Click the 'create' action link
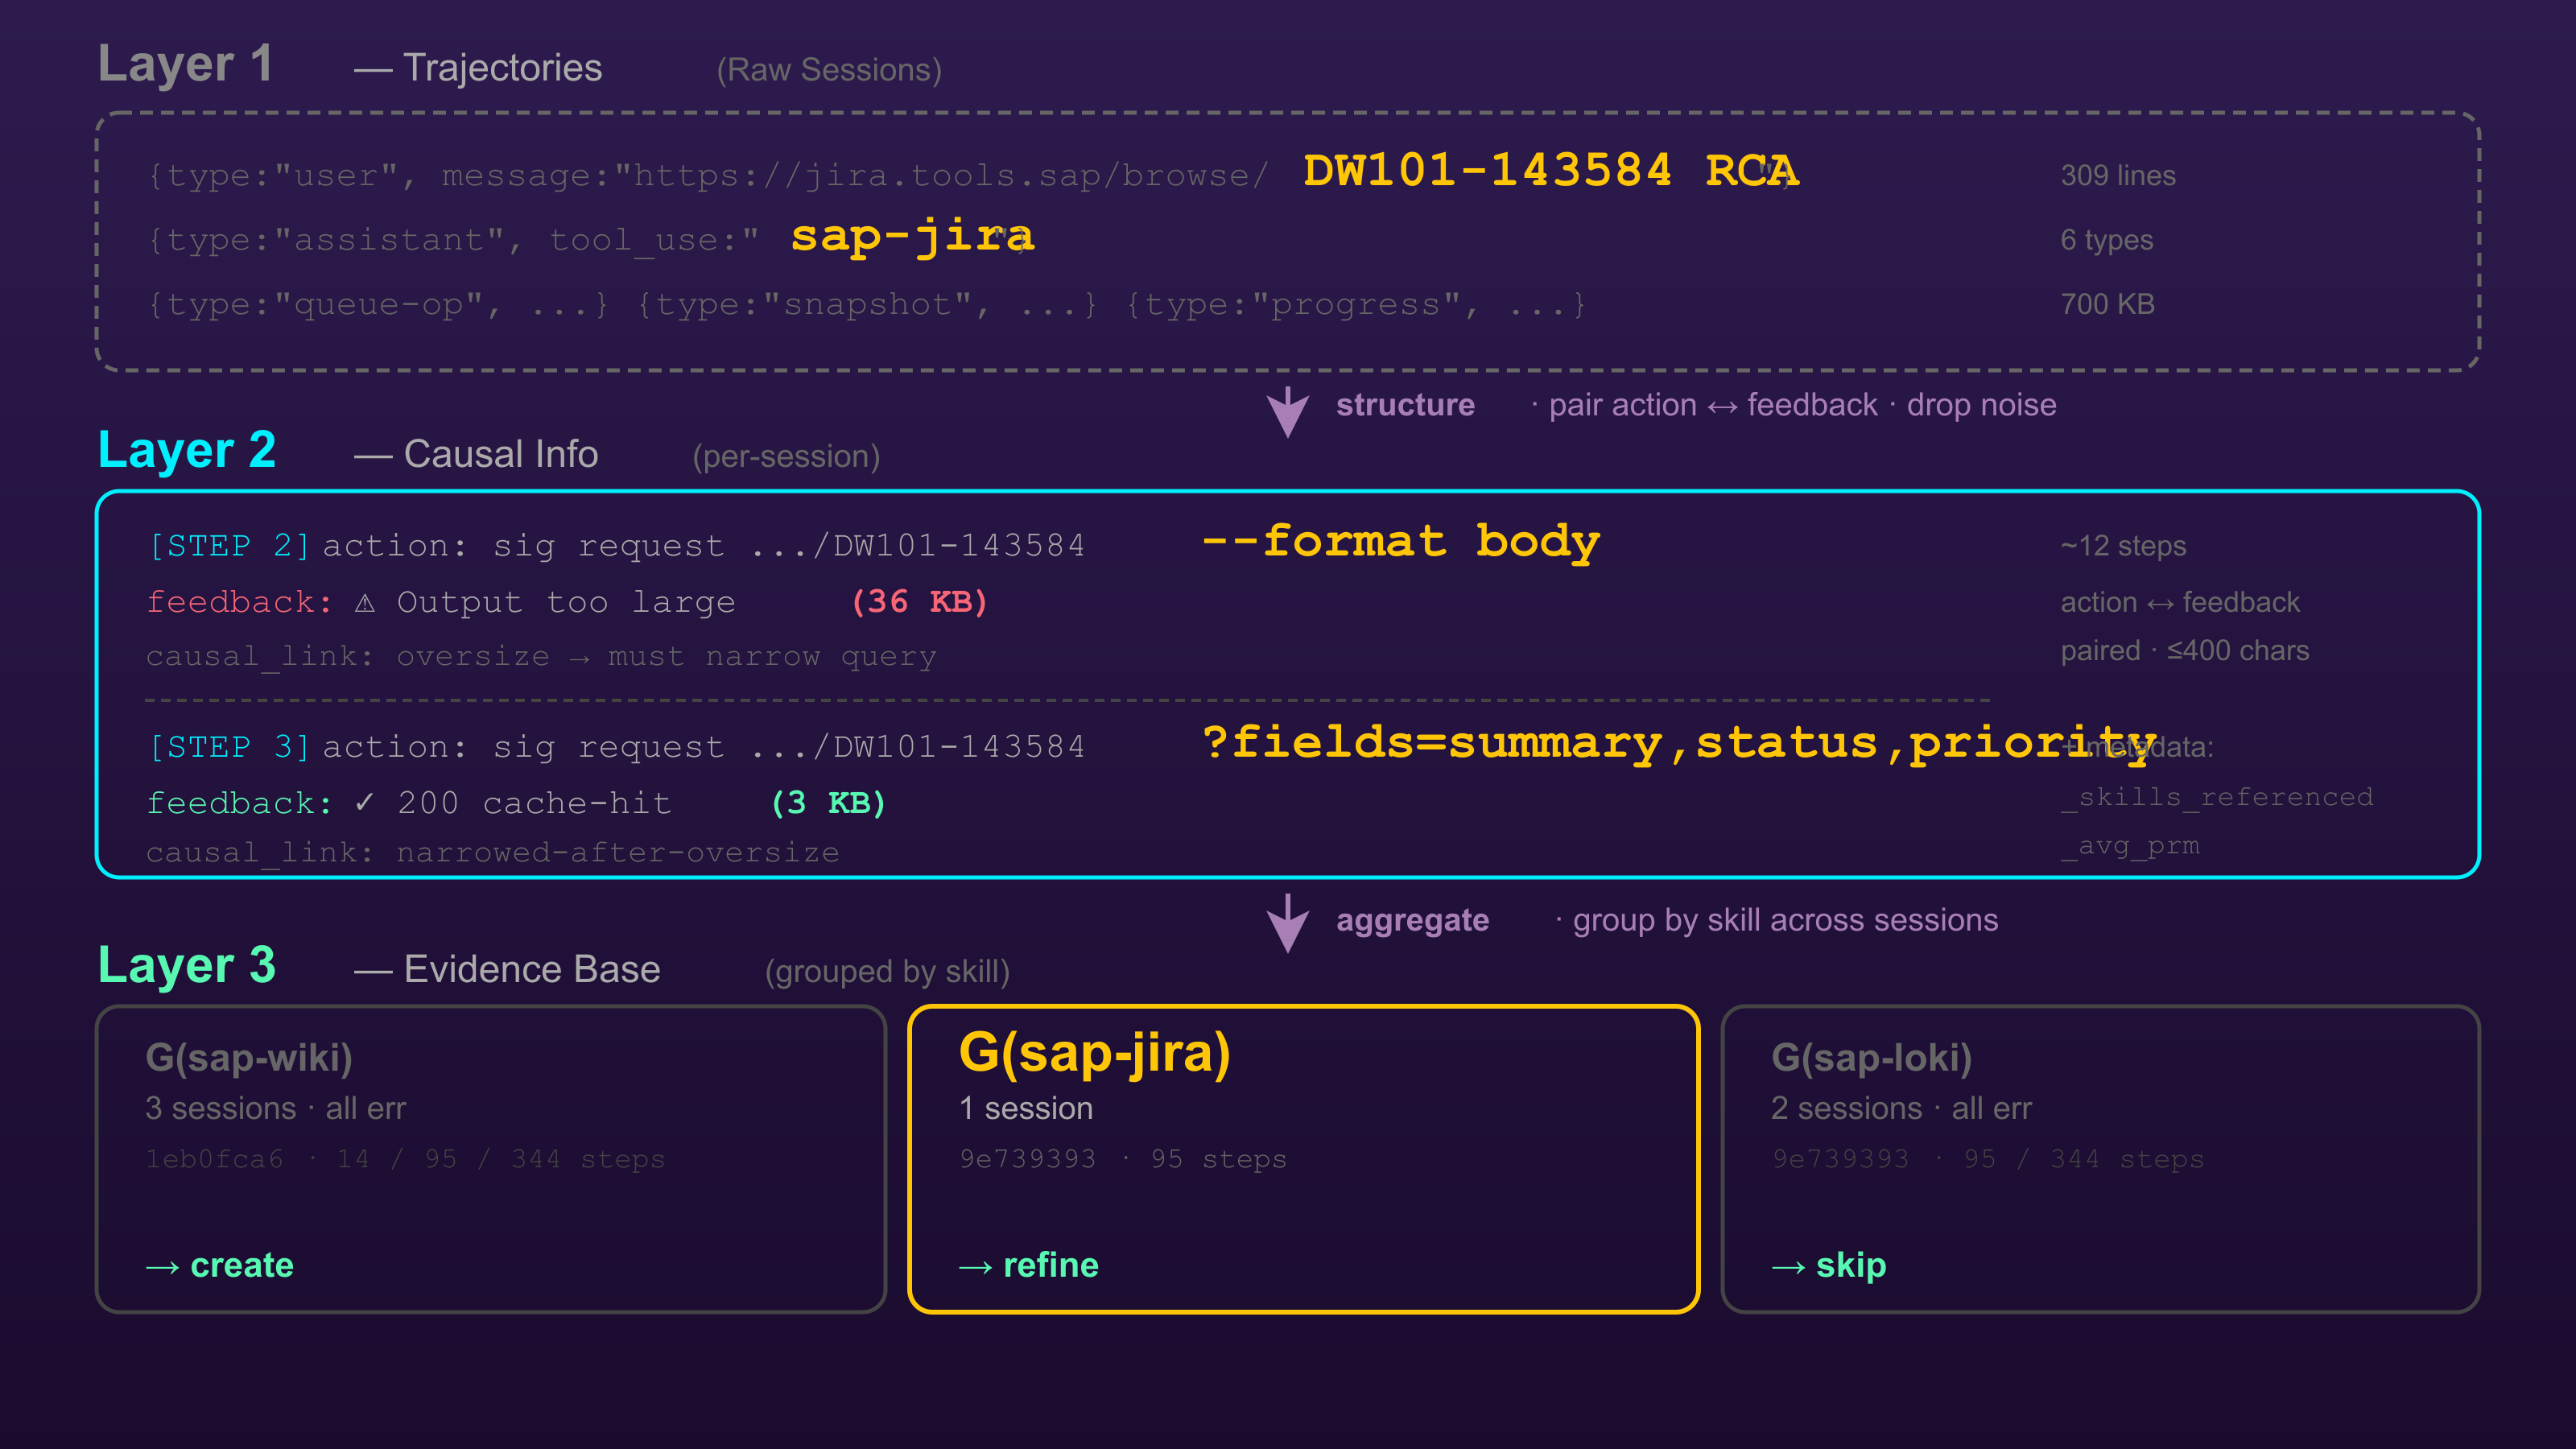 pos(242,1266)
